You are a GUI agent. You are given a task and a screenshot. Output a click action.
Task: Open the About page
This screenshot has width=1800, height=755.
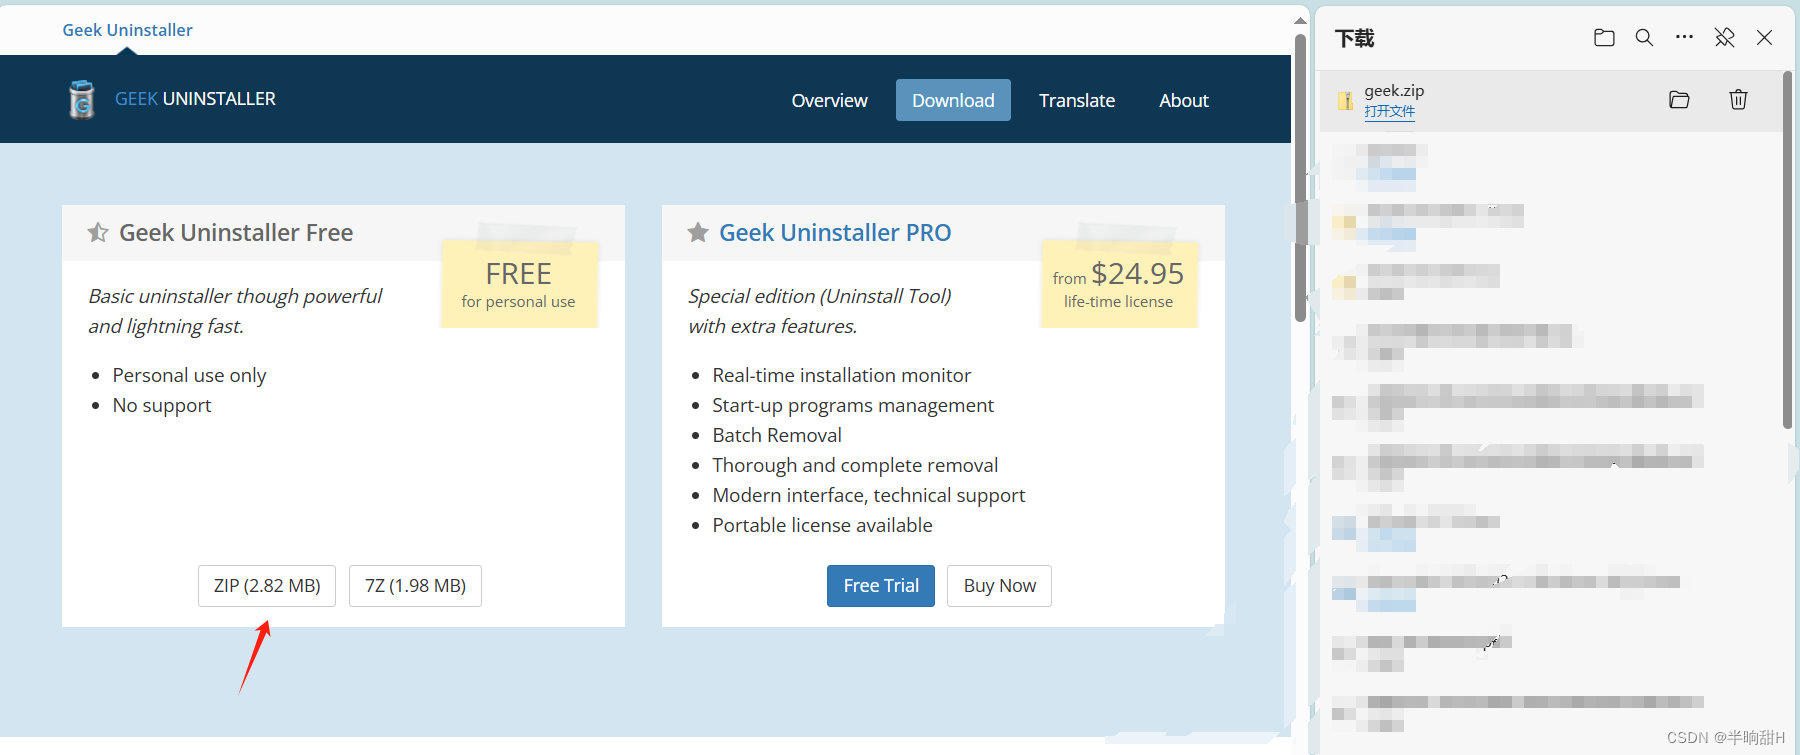click(x=1184, y=100)
